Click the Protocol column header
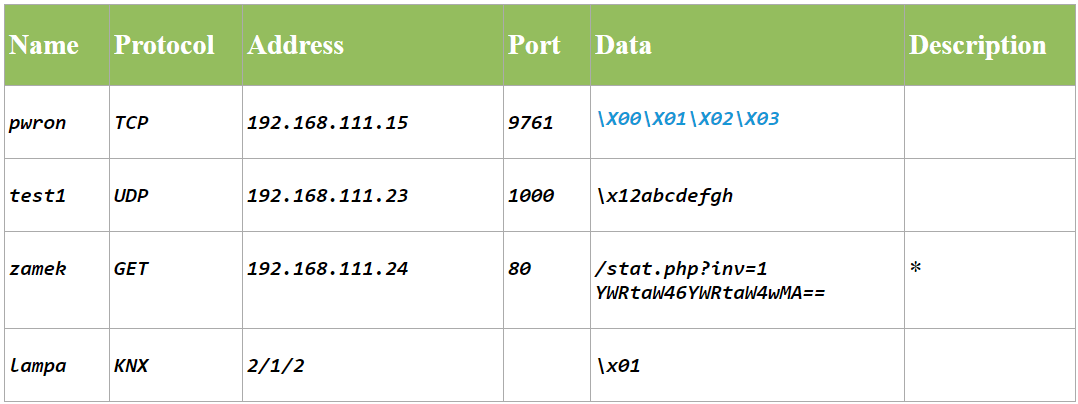Image resolution: width=1078 pixels, height=404 pixels. [164, 46]
